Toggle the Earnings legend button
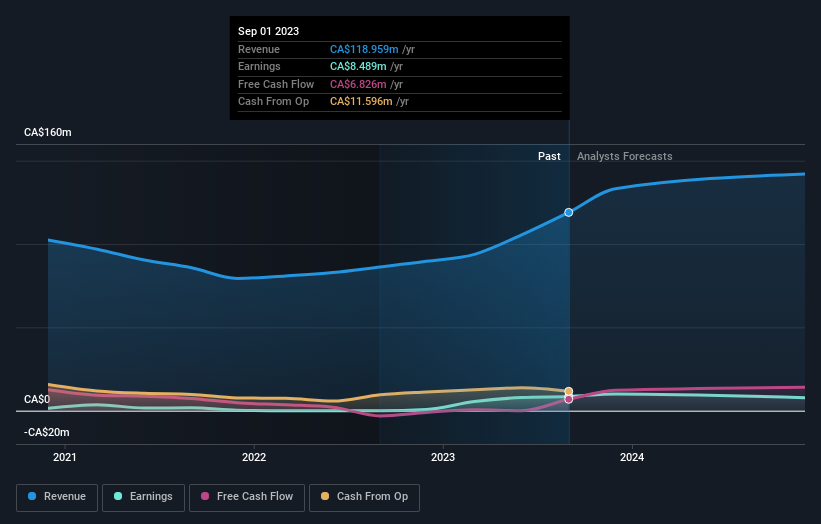821x524 pixels. pos(143,497)
